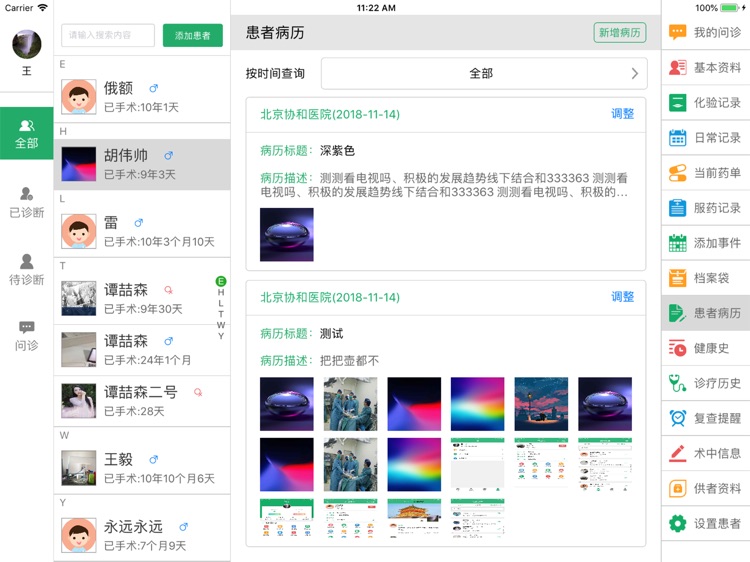The height and width of the screenshot is (562, 750).
Task: Open 供者资料 orange icon
Action: (x=677, y=488)
